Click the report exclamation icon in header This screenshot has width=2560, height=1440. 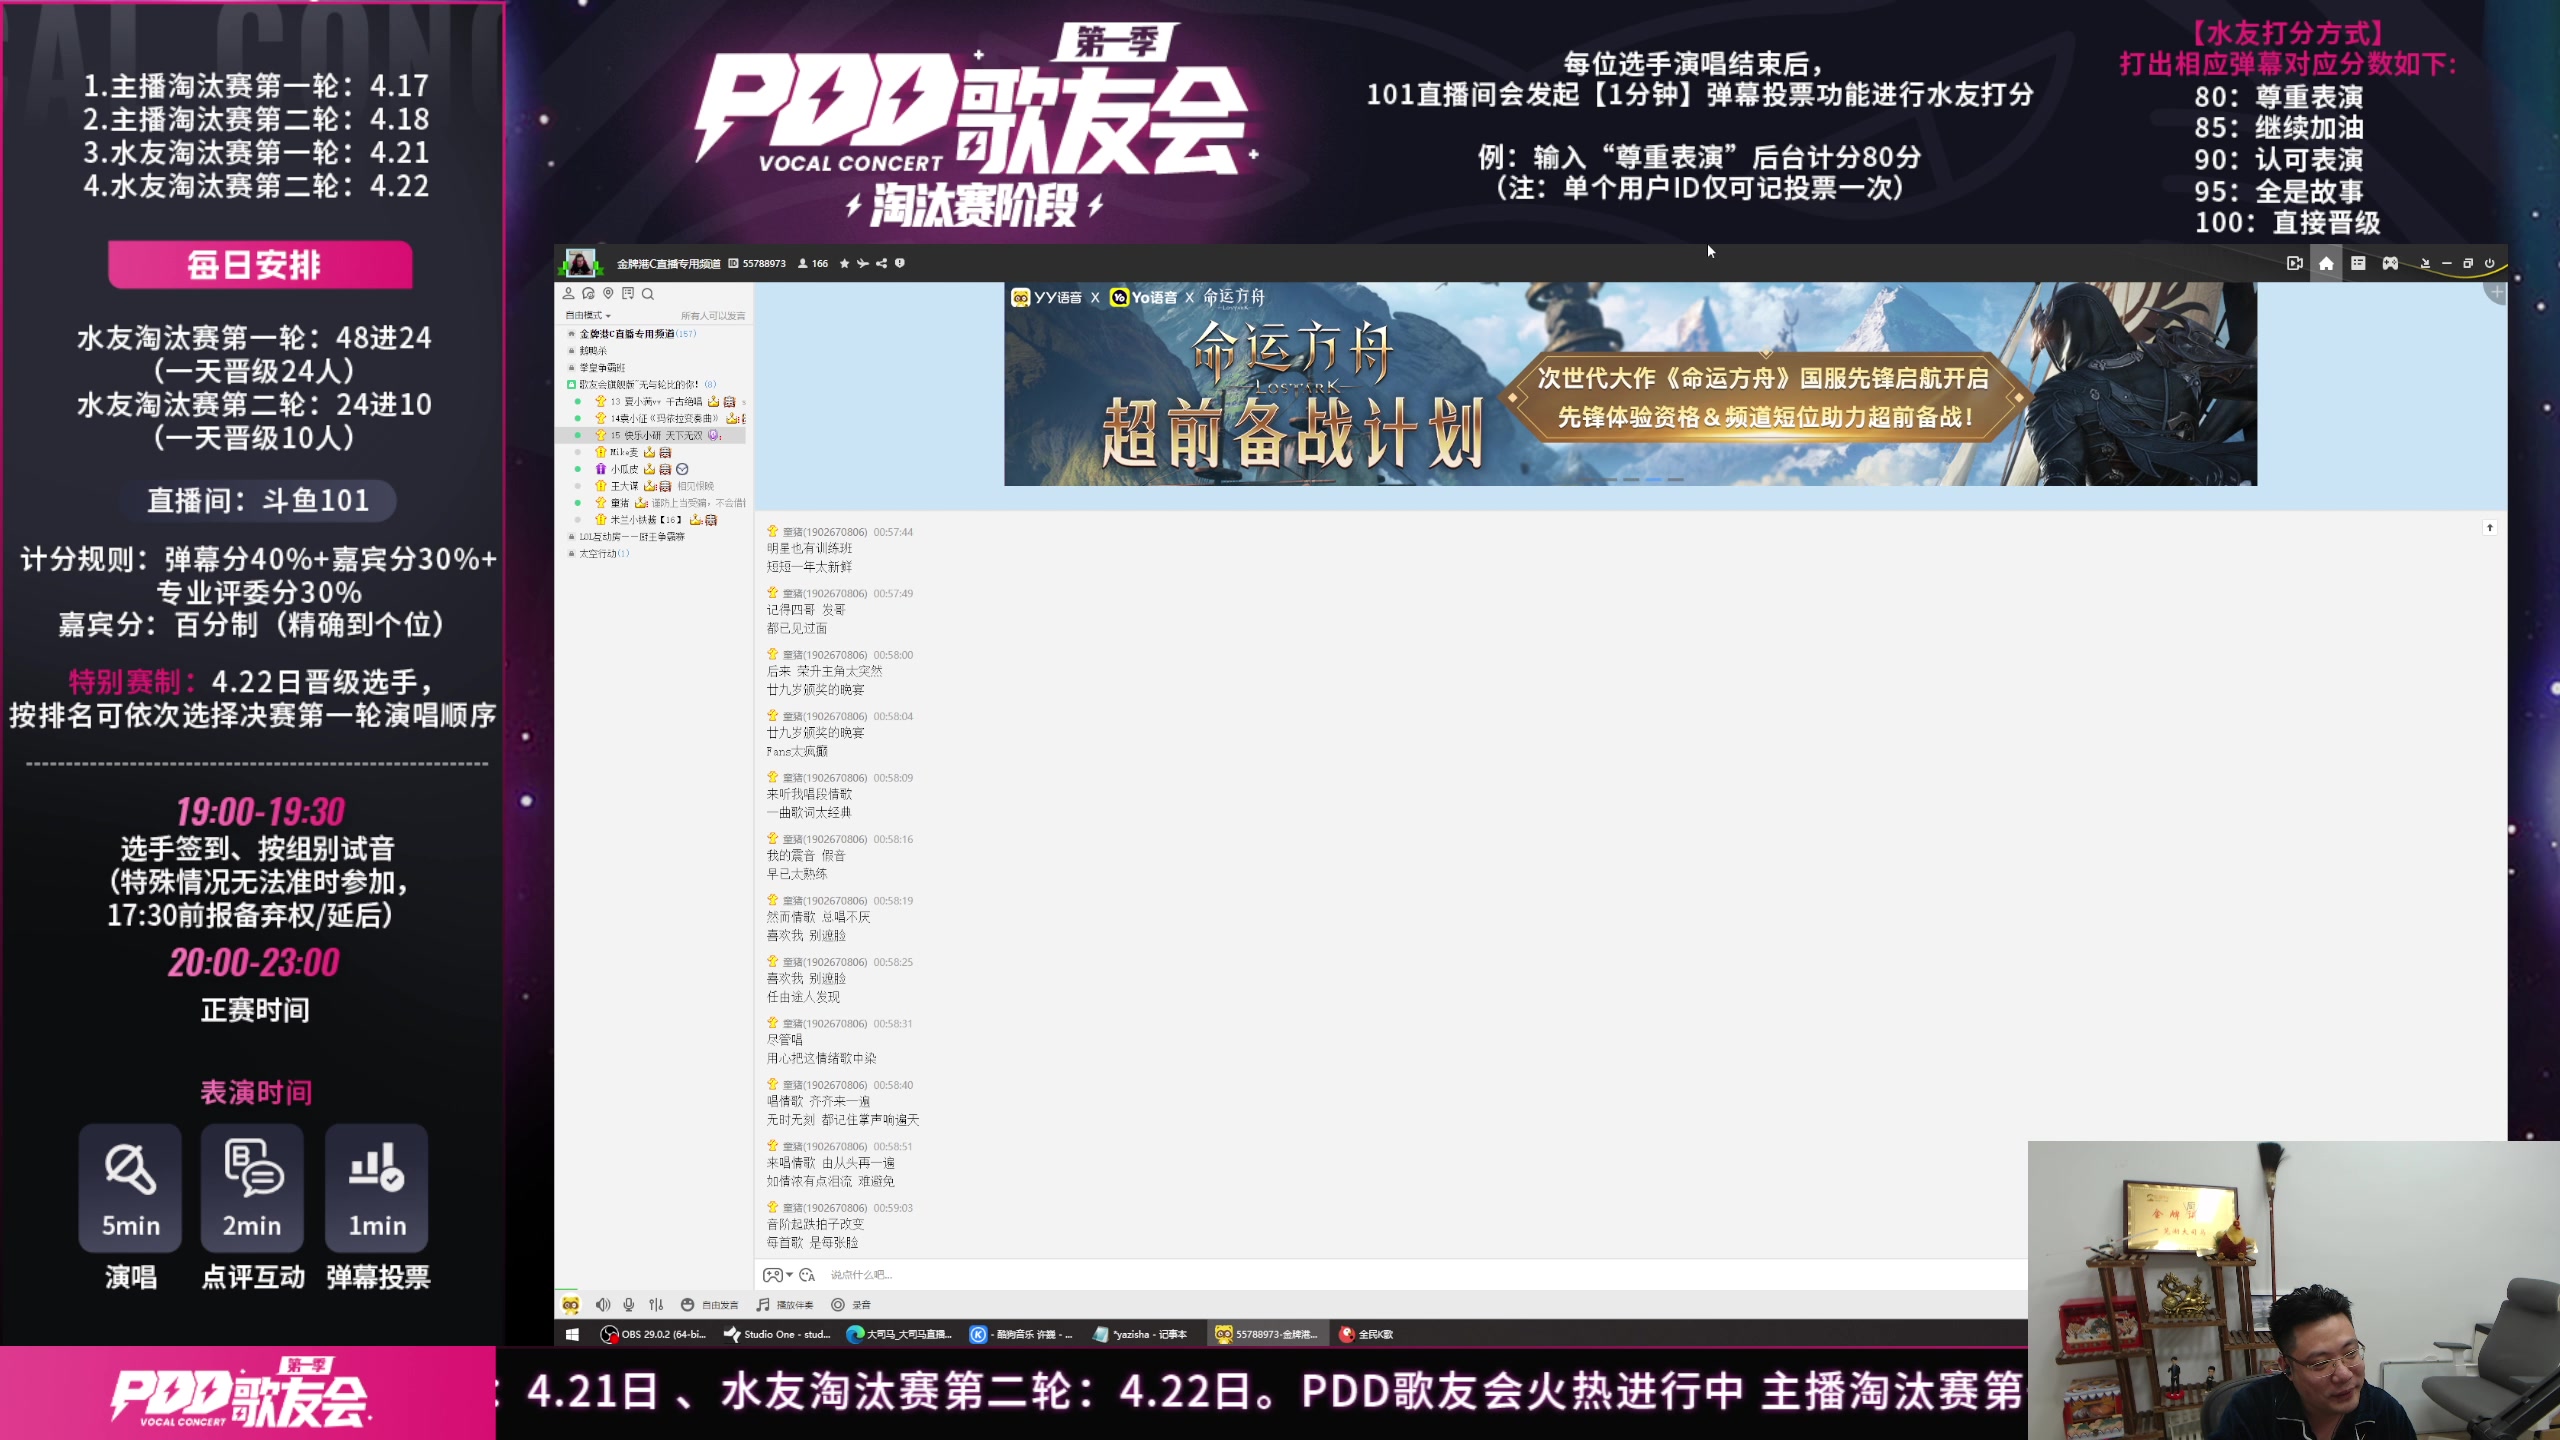click(x=899, y=264)
